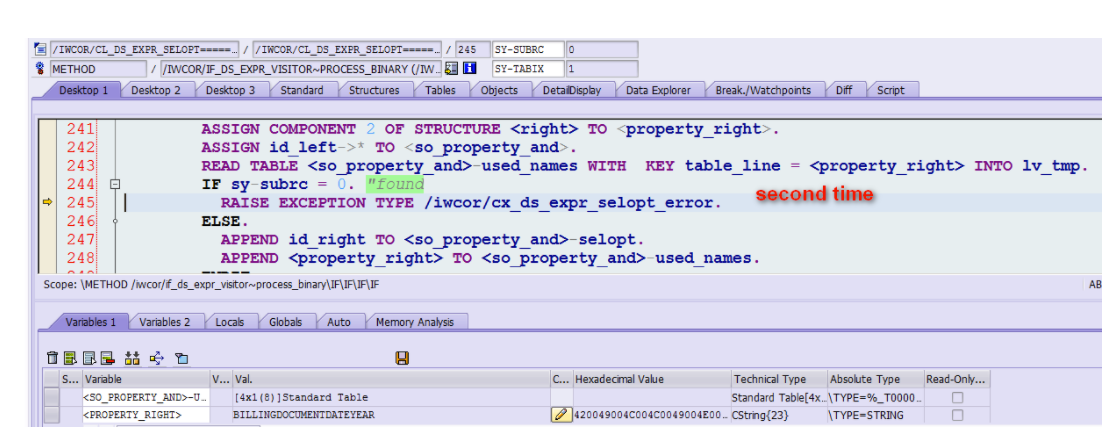The image size is (1114, 440).
Task: Click the Technical Type column header
Action: [x=779, y=380]
